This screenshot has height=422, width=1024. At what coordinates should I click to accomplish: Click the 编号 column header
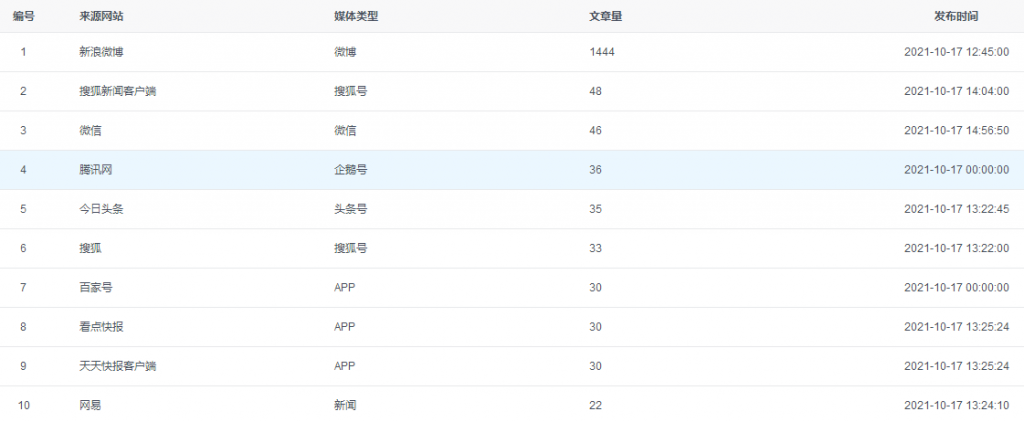point(24,16)
